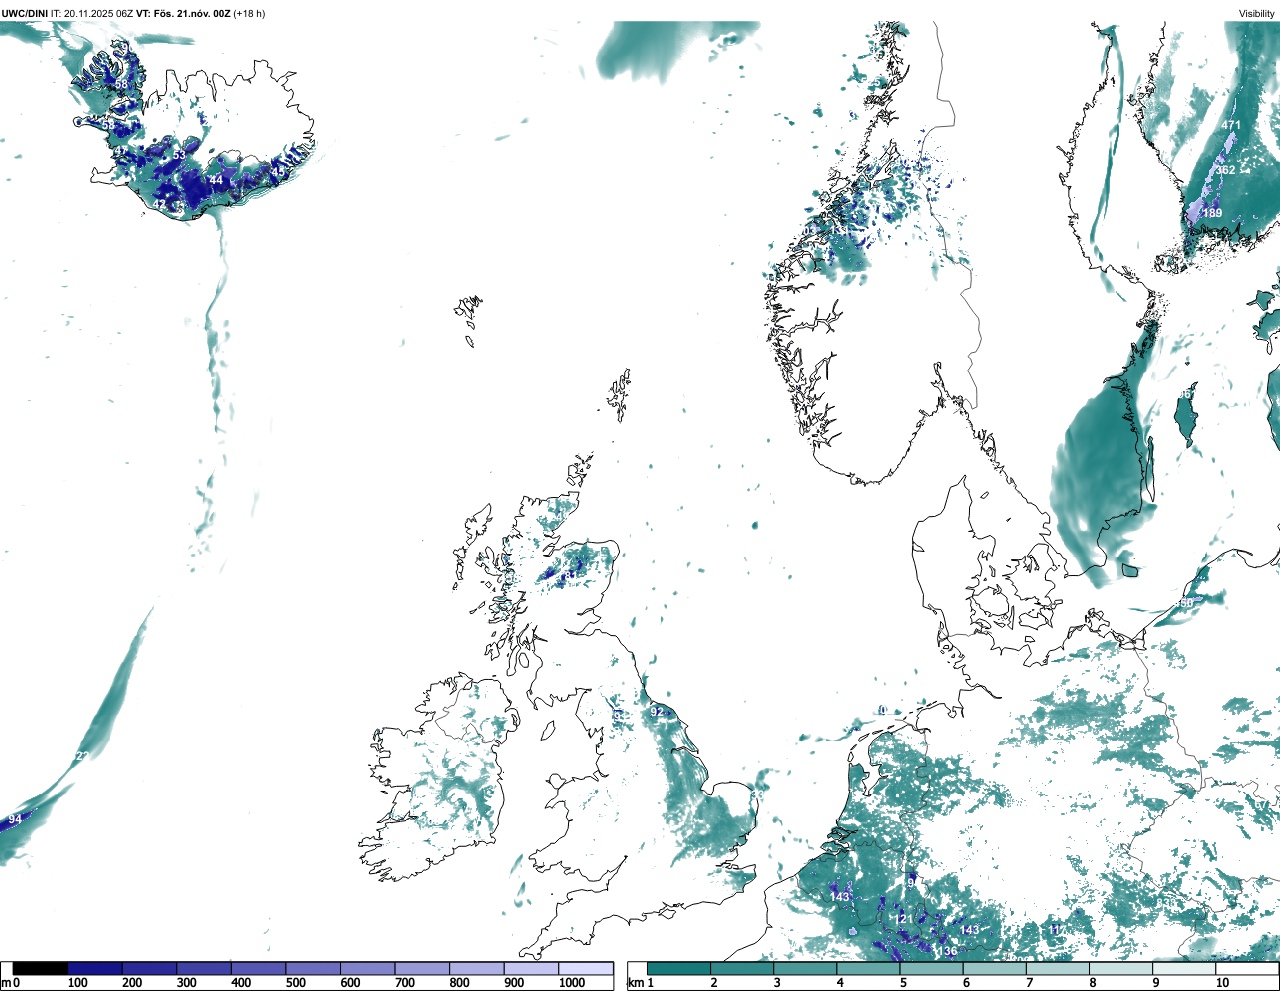The width and height of the screenshot is (1280, 991).
Task: Click the 3–4 km teal legend swatch
Action: click(805, 968)
